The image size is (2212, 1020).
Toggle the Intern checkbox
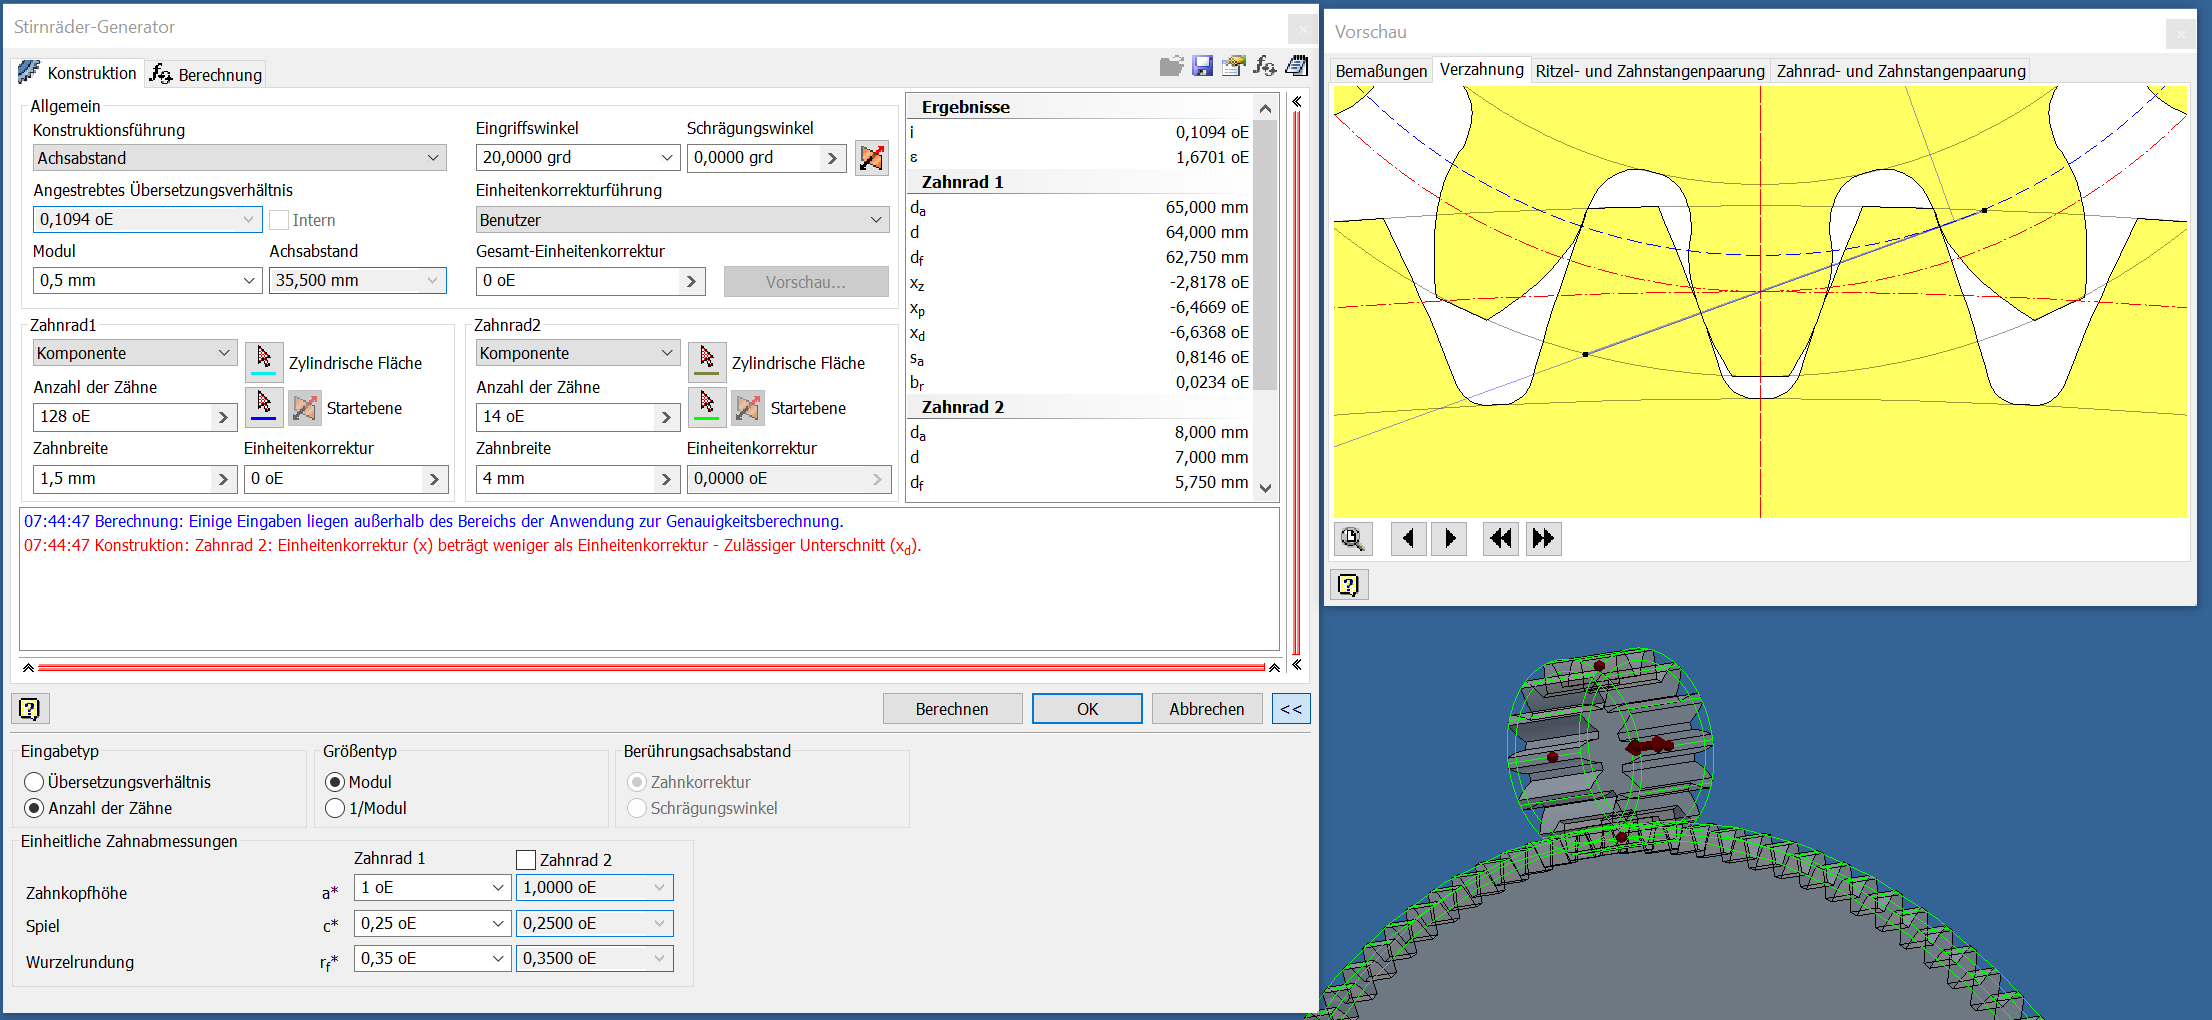[279, 220]
